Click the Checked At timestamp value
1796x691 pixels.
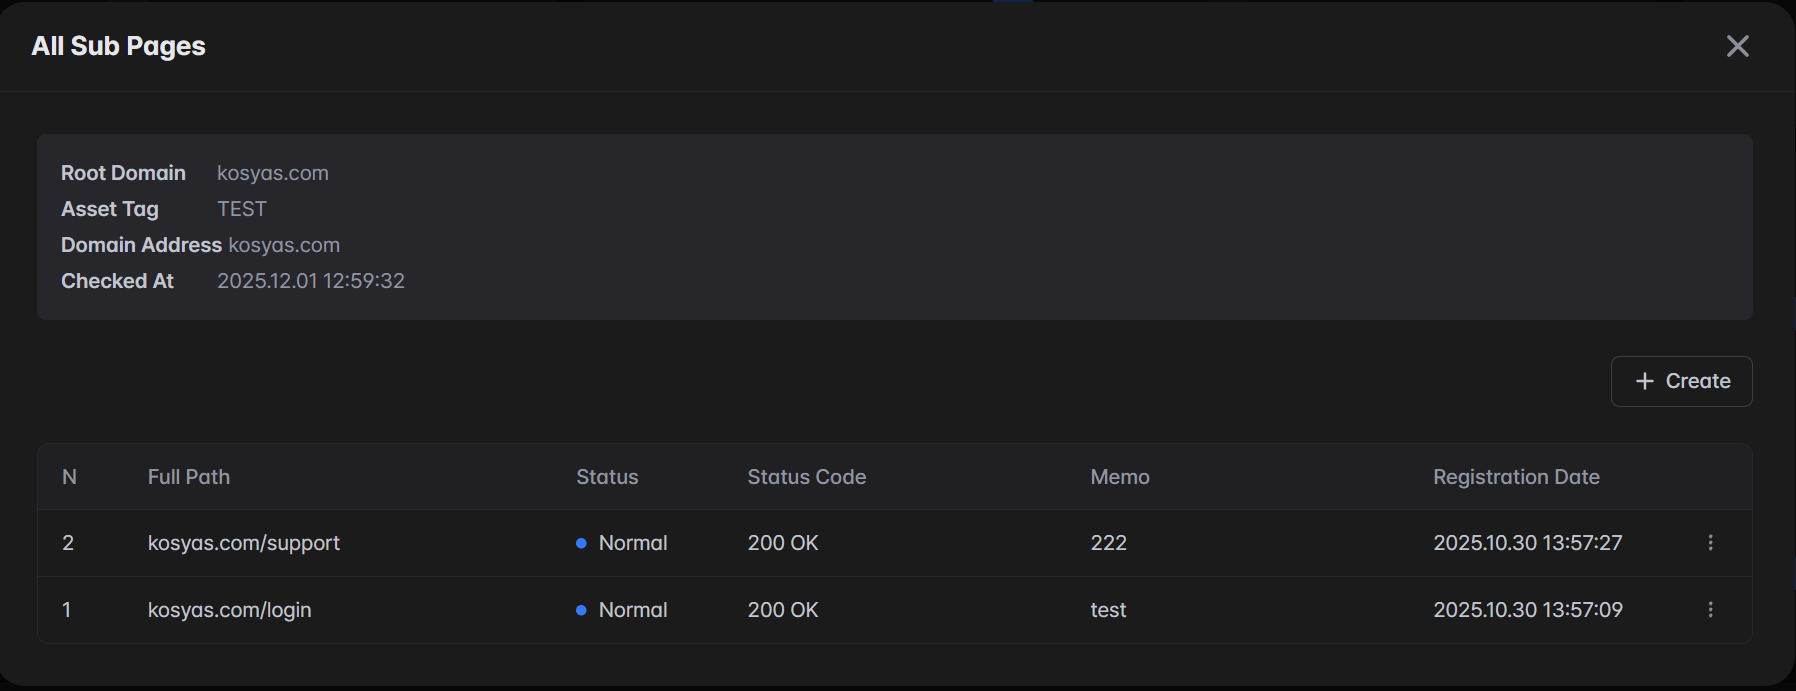310,281
